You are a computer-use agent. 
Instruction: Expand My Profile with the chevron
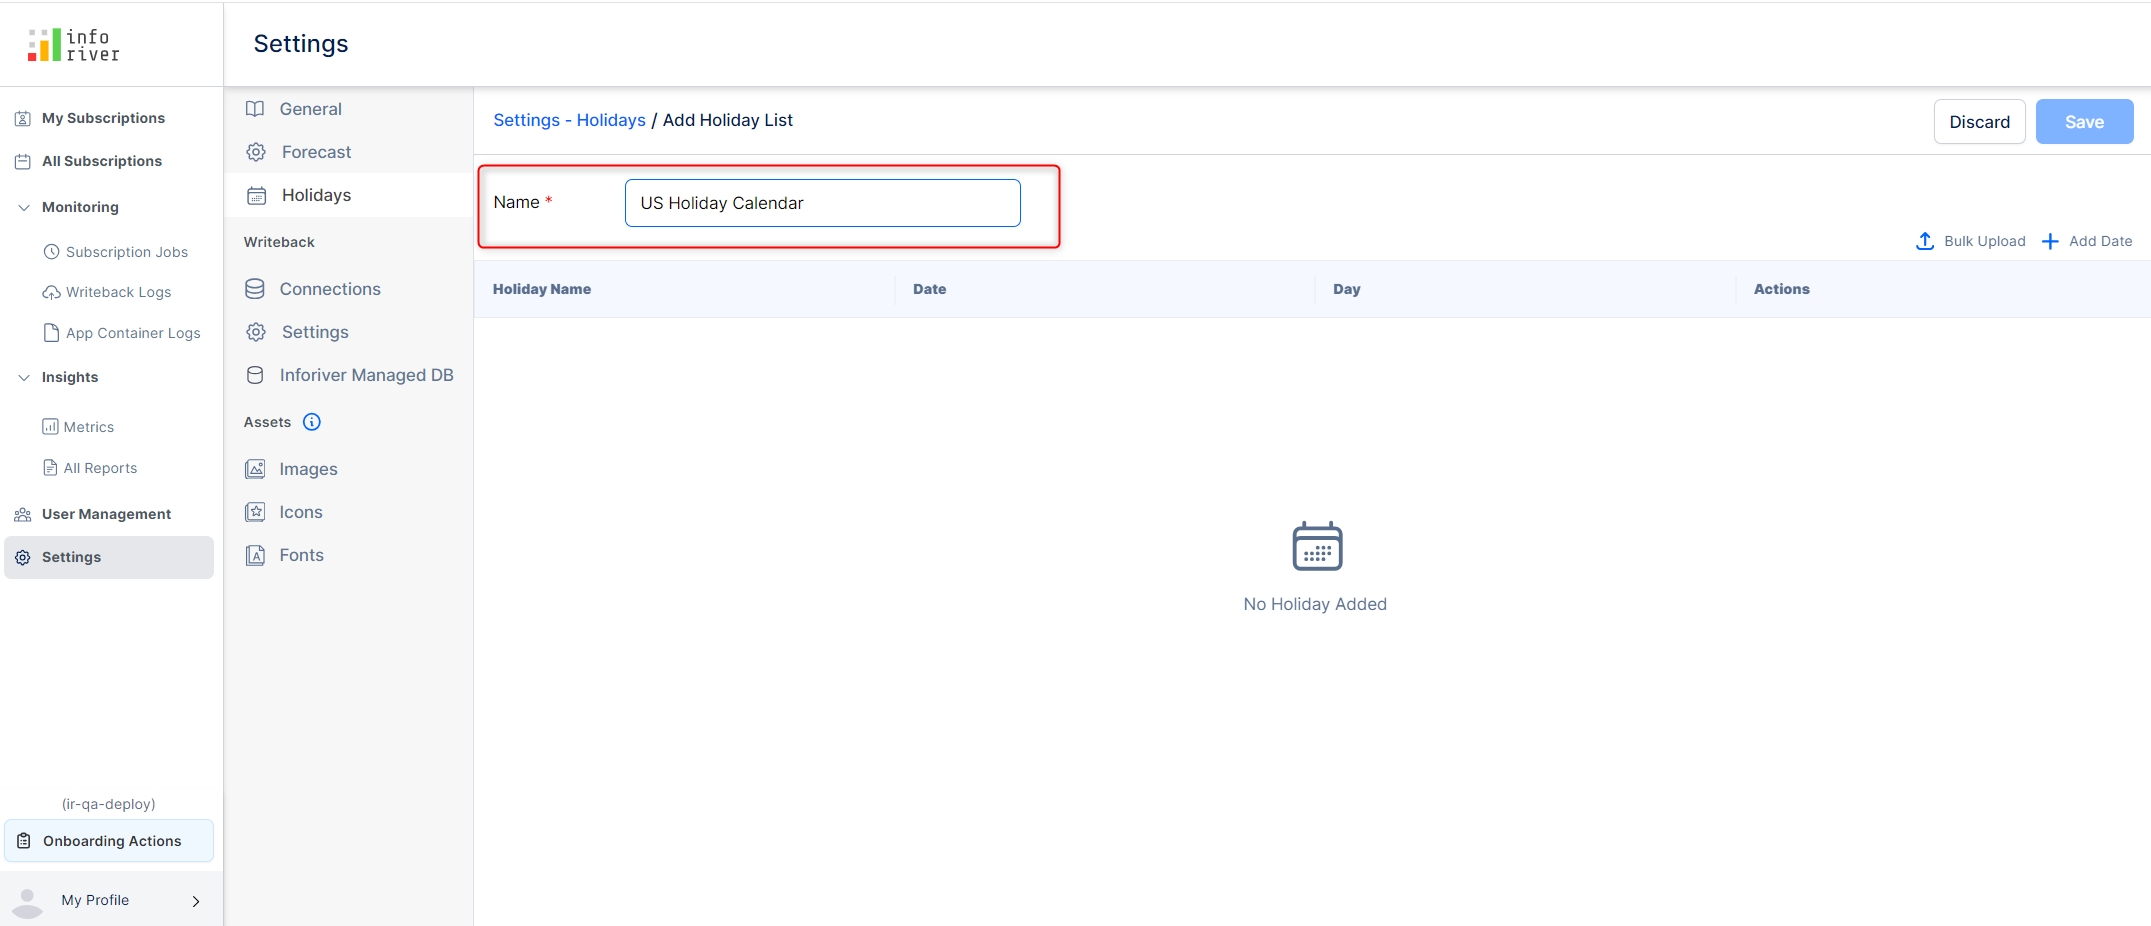tap(196, 901)
